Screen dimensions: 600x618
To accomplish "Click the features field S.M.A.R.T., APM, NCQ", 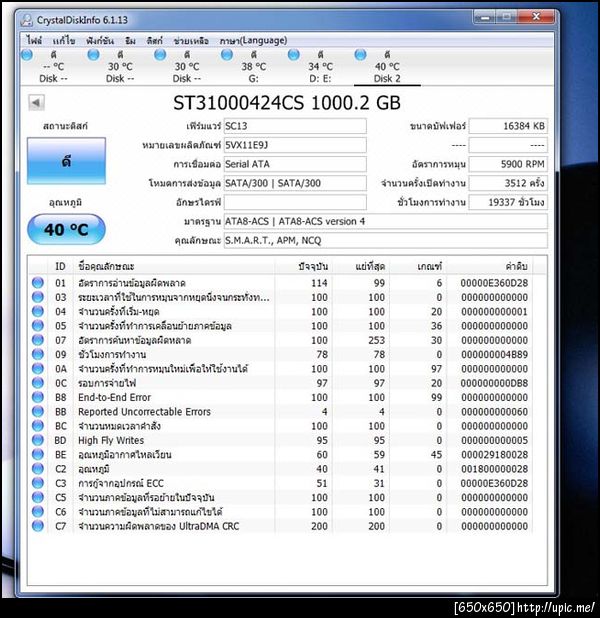I will tap(386, 240).
